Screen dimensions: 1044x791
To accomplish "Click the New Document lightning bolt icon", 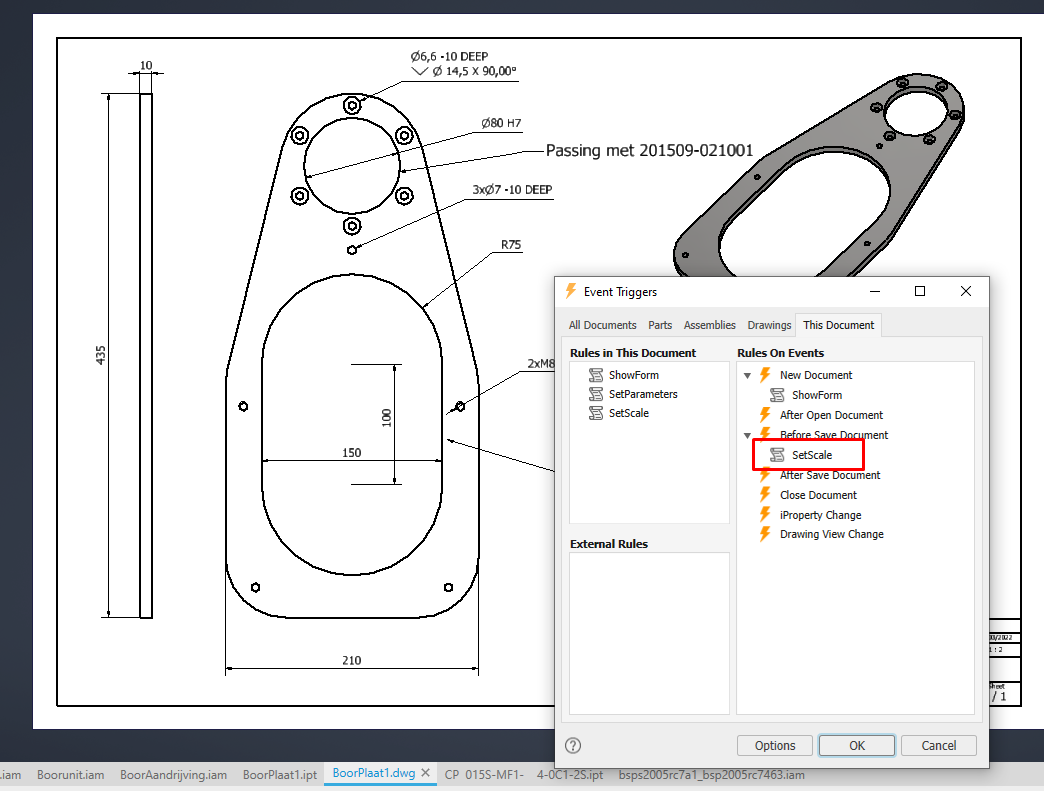I will tap(766, 375).
